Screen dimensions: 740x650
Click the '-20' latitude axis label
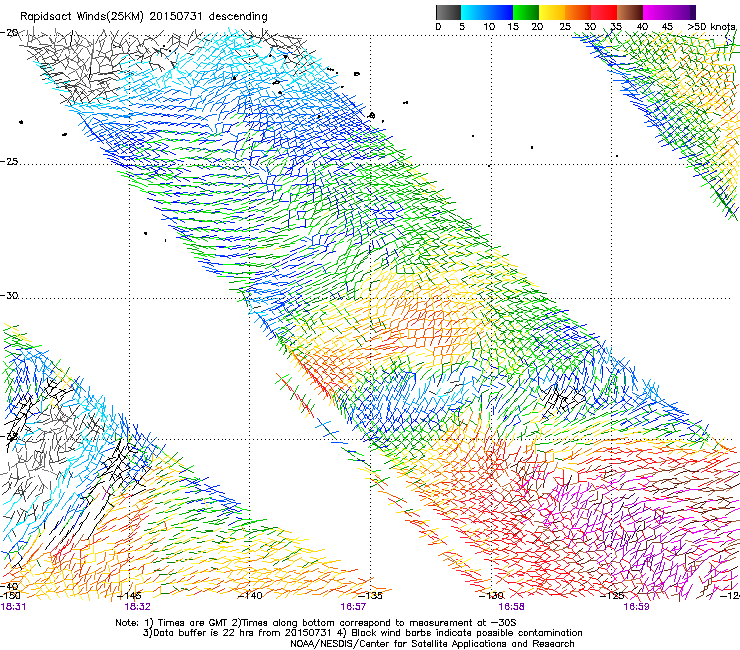pos(9,33)
